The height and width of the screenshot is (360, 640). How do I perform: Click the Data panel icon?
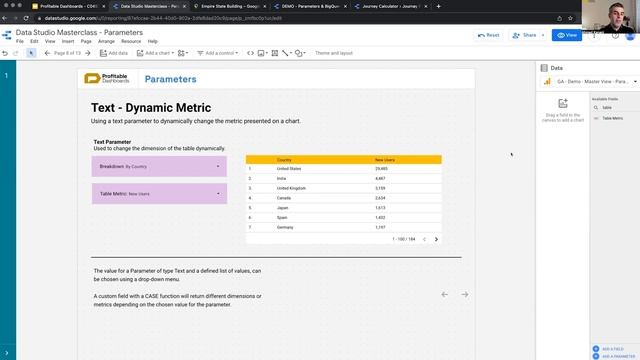coord(544,68)
